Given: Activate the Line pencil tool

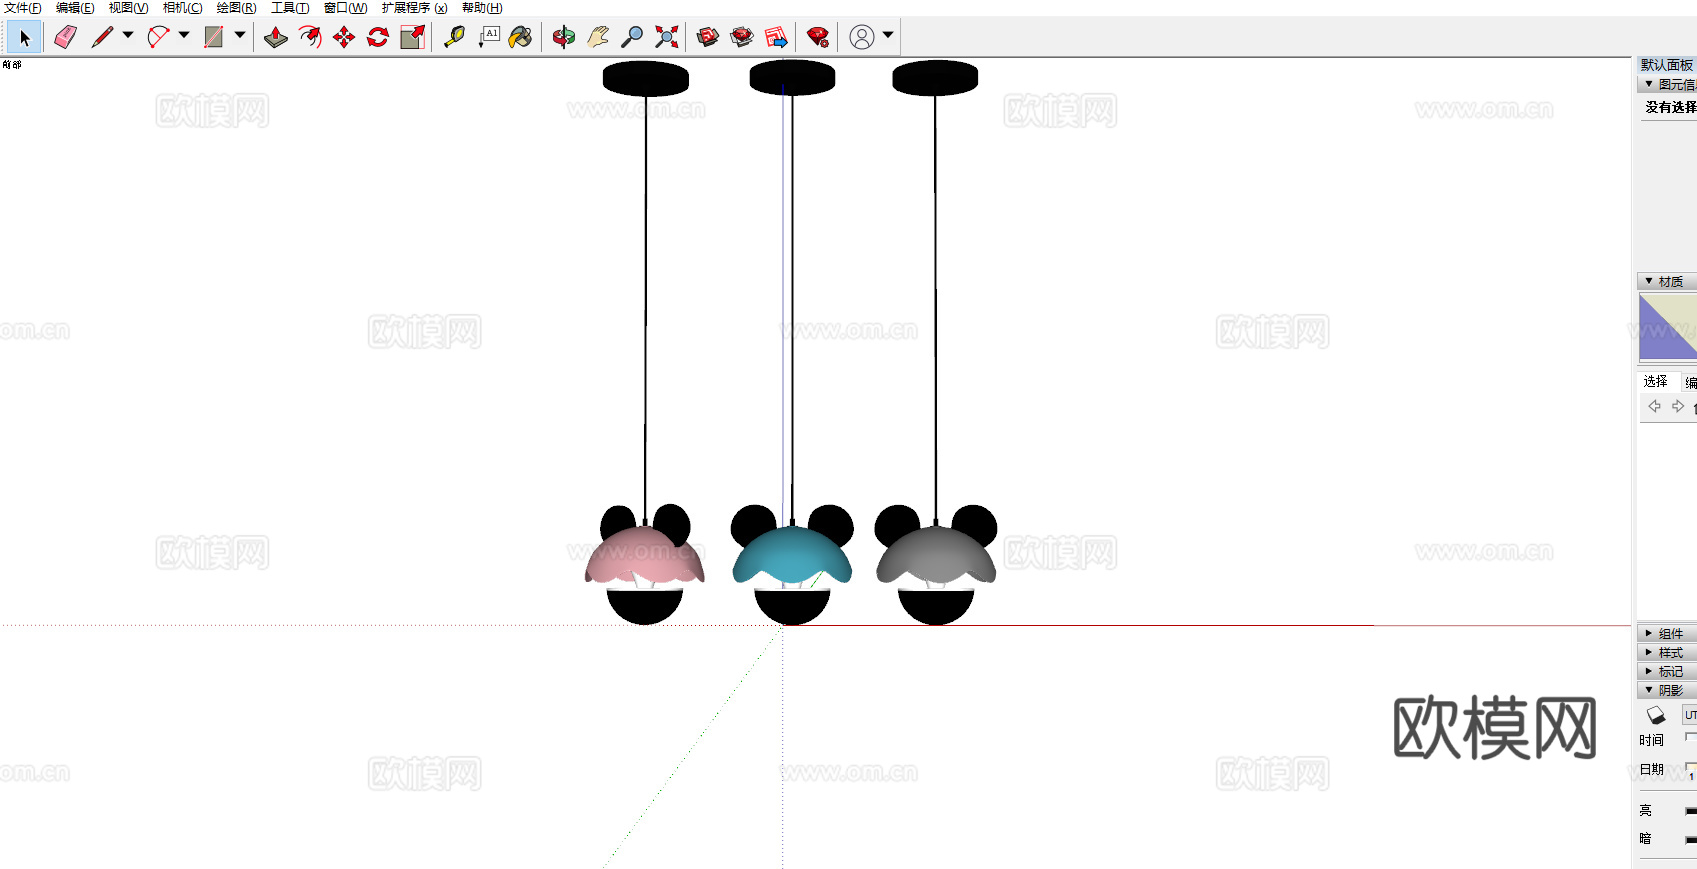Looking at the screenshot, I should 102,38.
